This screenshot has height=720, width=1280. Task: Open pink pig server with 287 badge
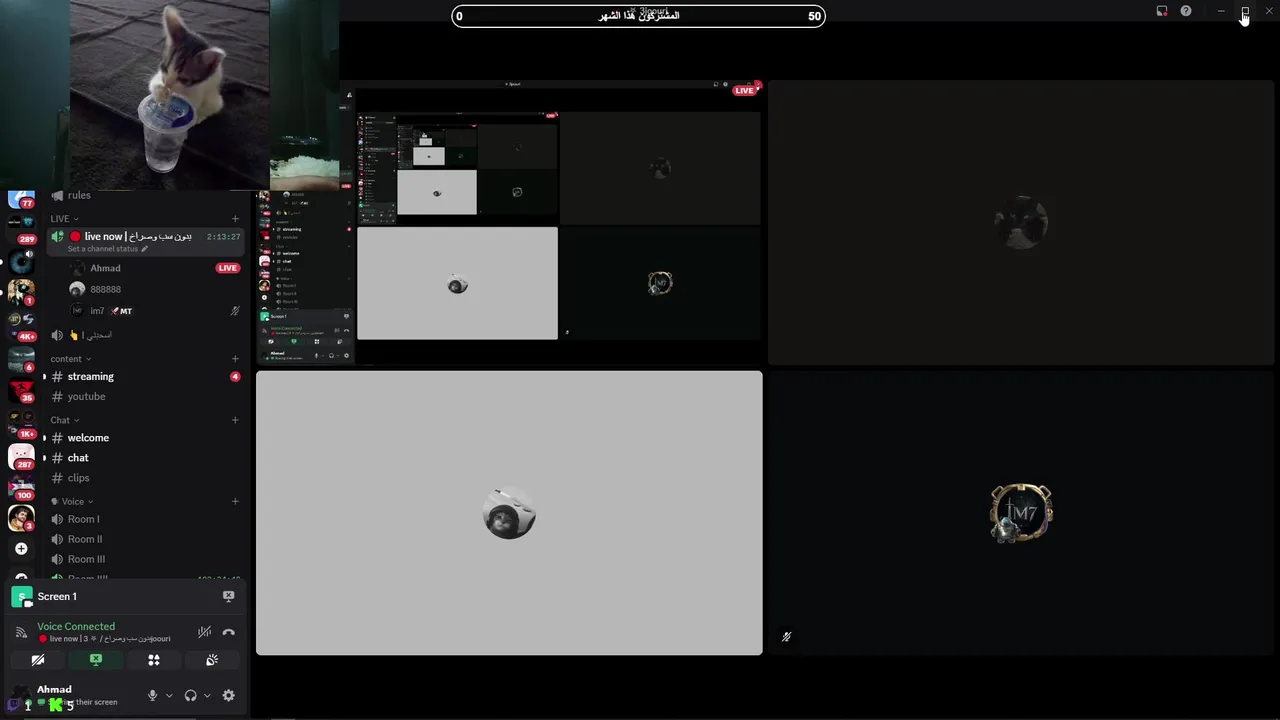pyautogui.click(x=21, y=456)
